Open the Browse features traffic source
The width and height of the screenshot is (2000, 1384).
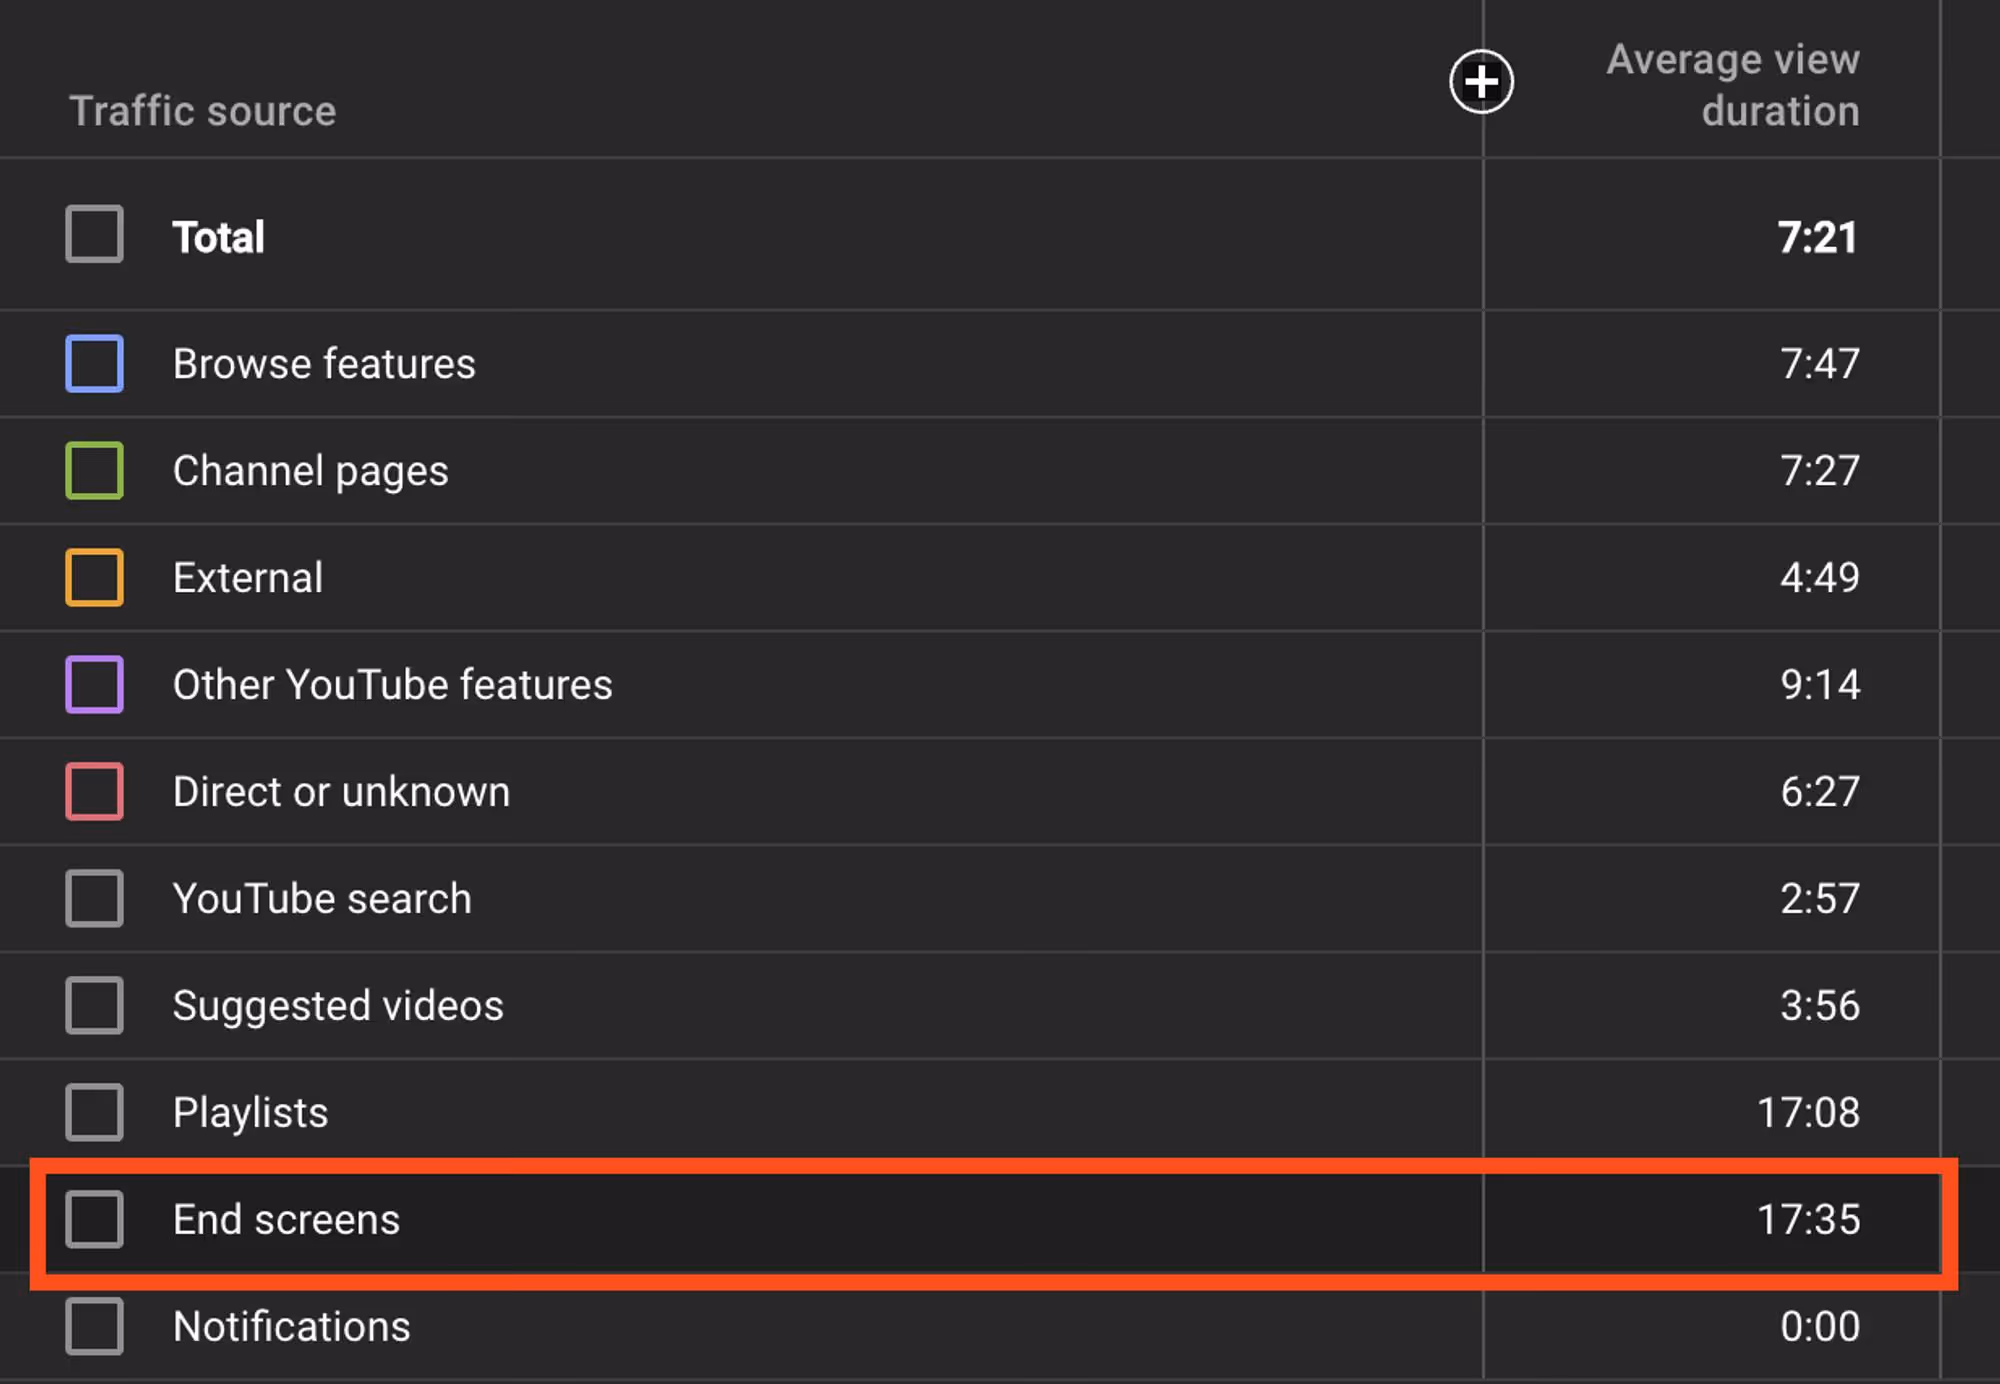pyautogui.click(x=324, y=364)
